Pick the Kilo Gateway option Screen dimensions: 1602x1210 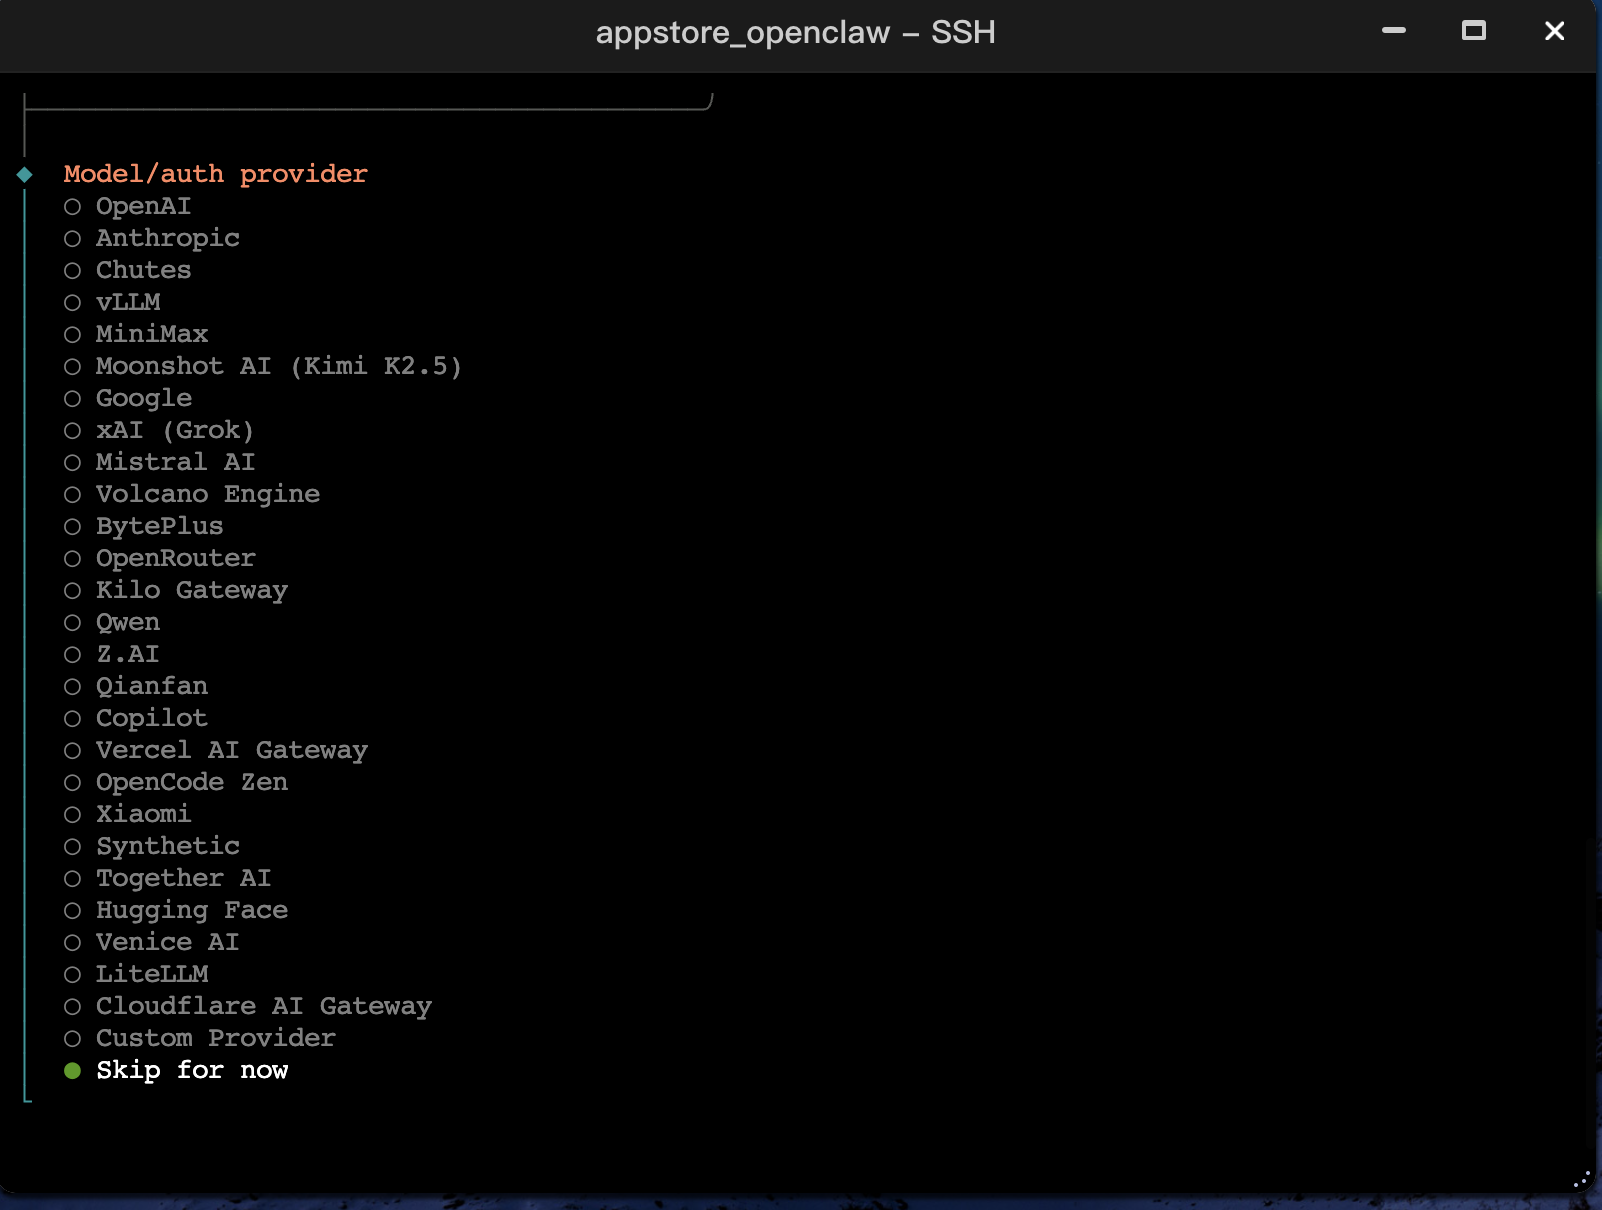click(x=191, y=590)
